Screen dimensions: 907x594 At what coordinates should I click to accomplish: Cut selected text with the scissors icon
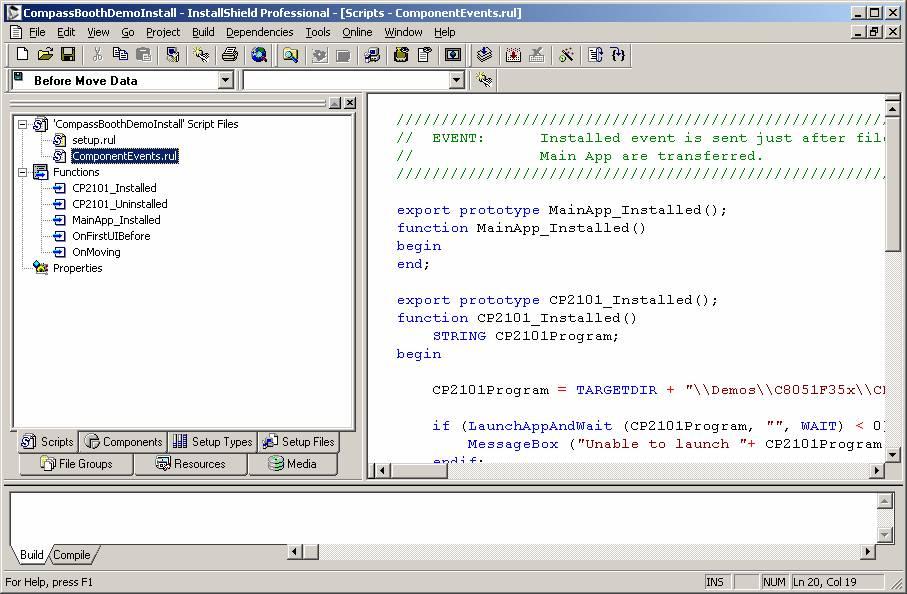pyautogui.click(x=97, y=55)
